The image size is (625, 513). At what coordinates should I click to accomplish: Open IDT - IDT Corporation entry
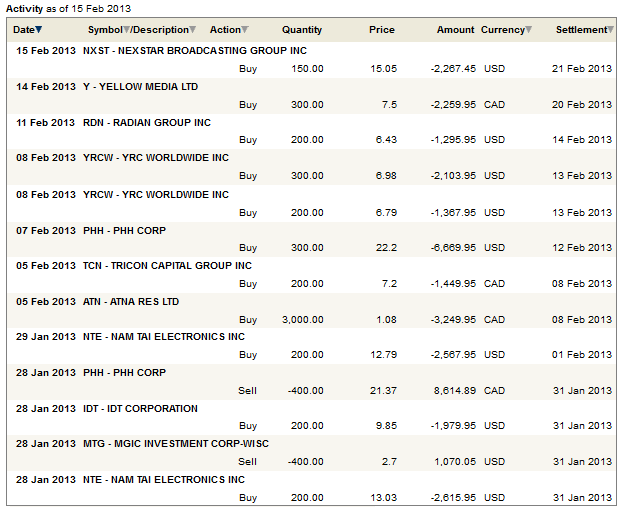(x=140, y=409)
